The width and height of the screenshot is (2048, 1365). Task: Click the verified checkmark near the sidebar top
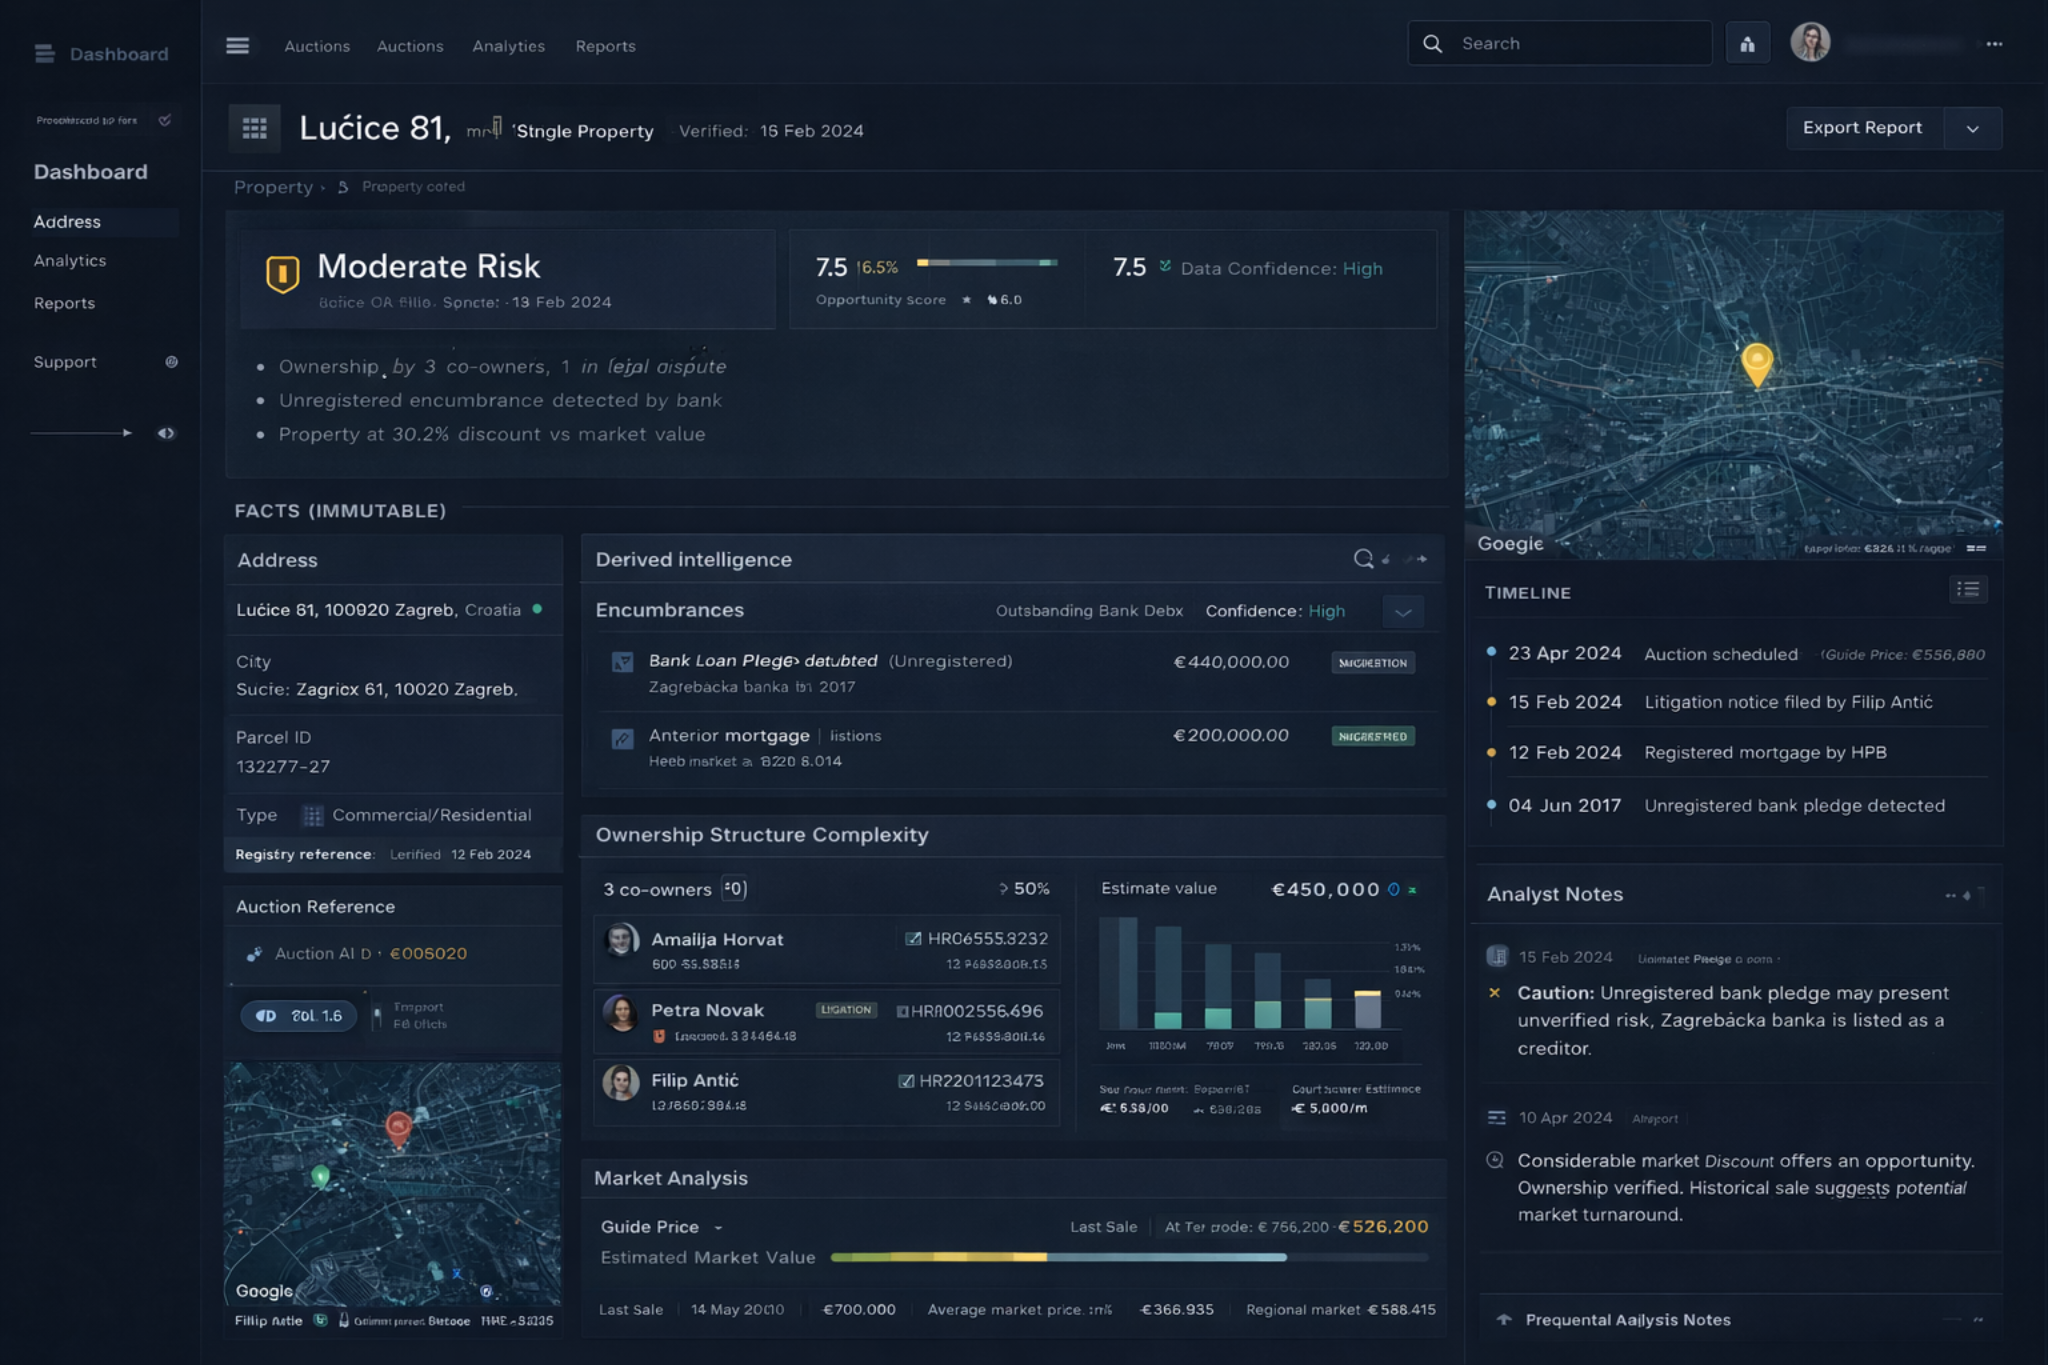pyautogui.click(x=163, y=119)
